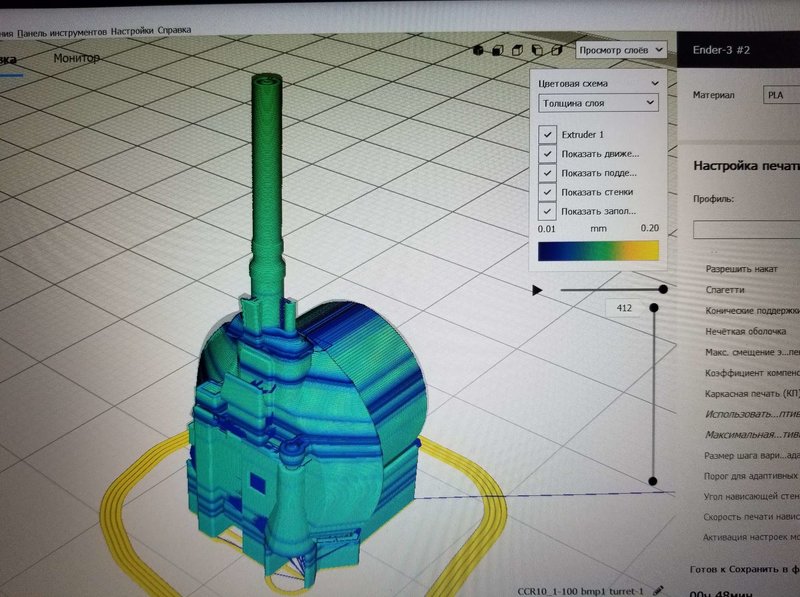The height and width of the screenshot is (597, 800).
Task: Click the pencil icon beside model name
Action: (x=657, y=589)
